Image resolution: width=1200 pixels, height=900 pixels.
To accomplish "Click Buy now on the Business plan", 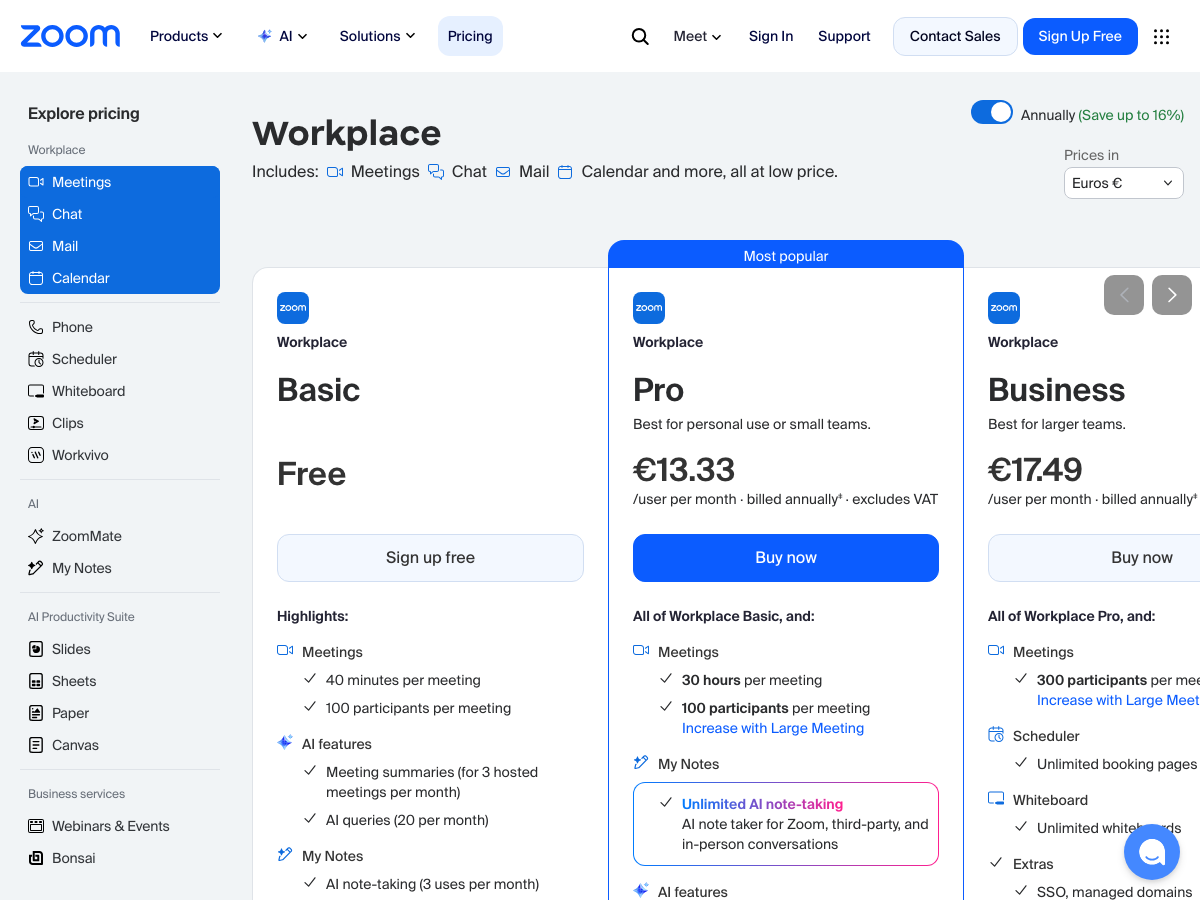I will point(1094,558).
